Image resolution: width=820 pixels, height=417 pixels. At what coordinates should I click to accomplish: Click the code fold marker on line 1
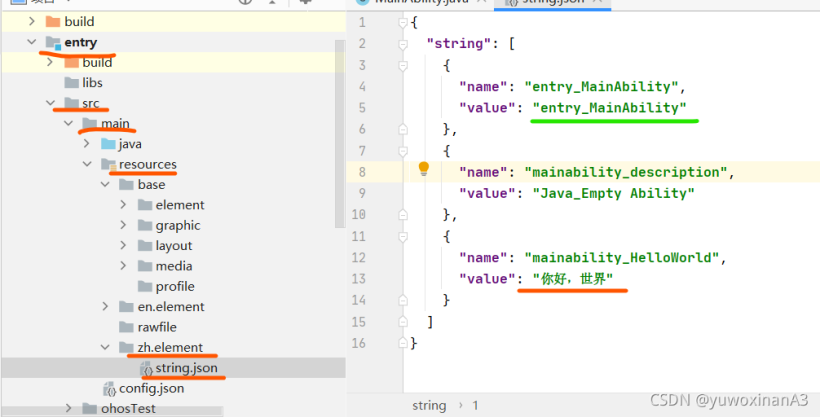[x=403, y=22]
